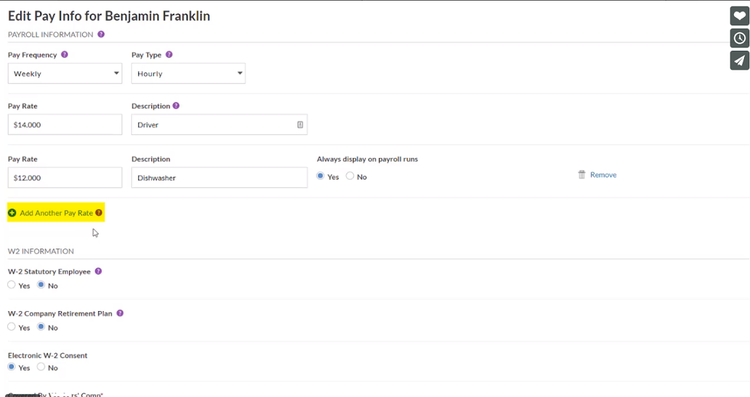This screenshot has height=397, width=750.
Task: Select Yes for W-2 Company Retirement Plan
Action: 11,327
